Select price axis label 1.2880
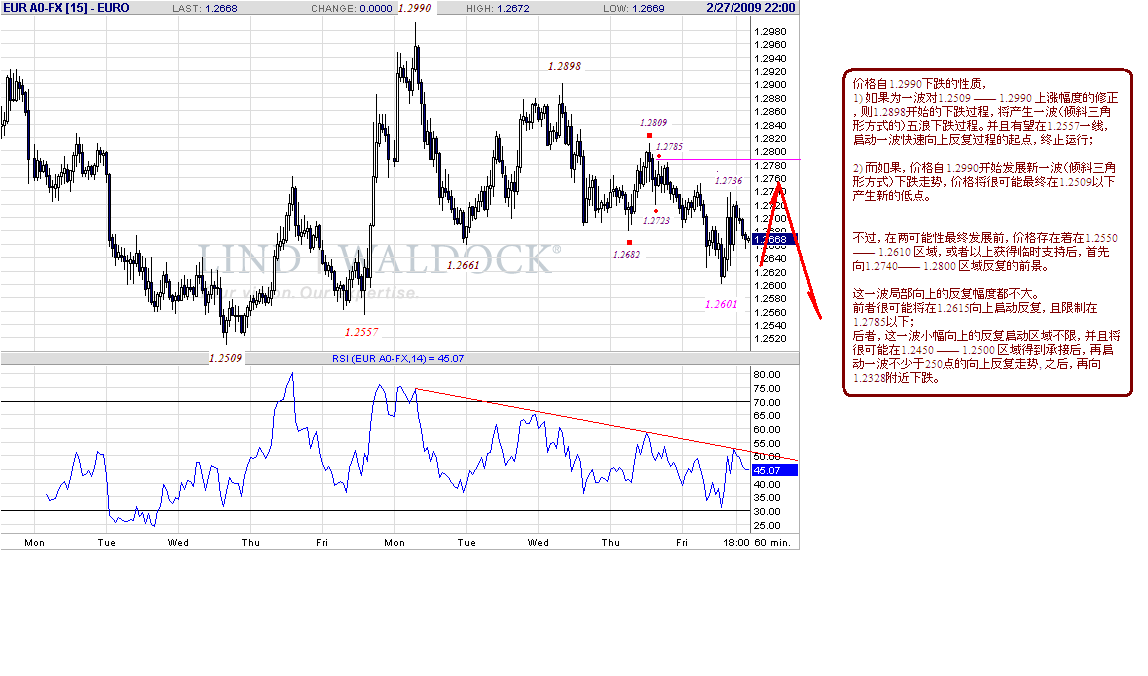Viewport: 1148px width, 676px height. pyautogui.click(x=770, y=99)
